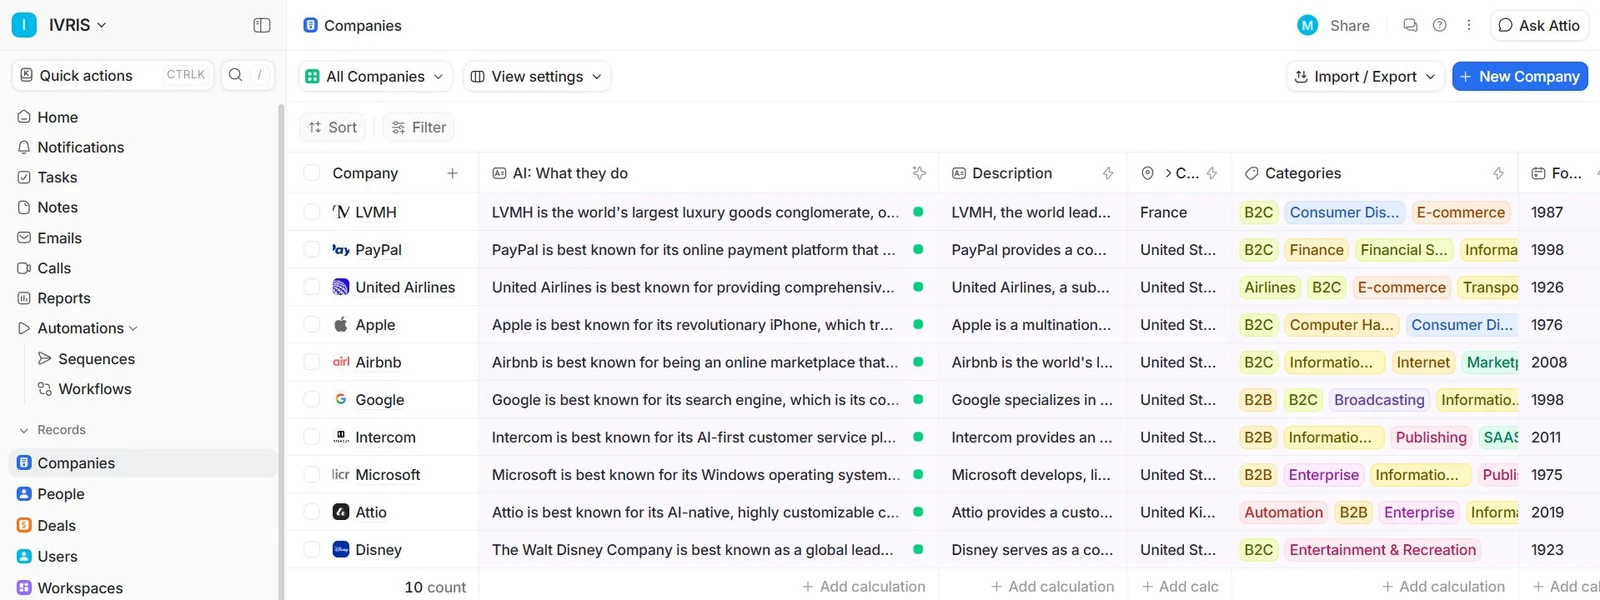Click the Attio logo icon
Viewport: 1600px width, 600px height.
[341, 512]
